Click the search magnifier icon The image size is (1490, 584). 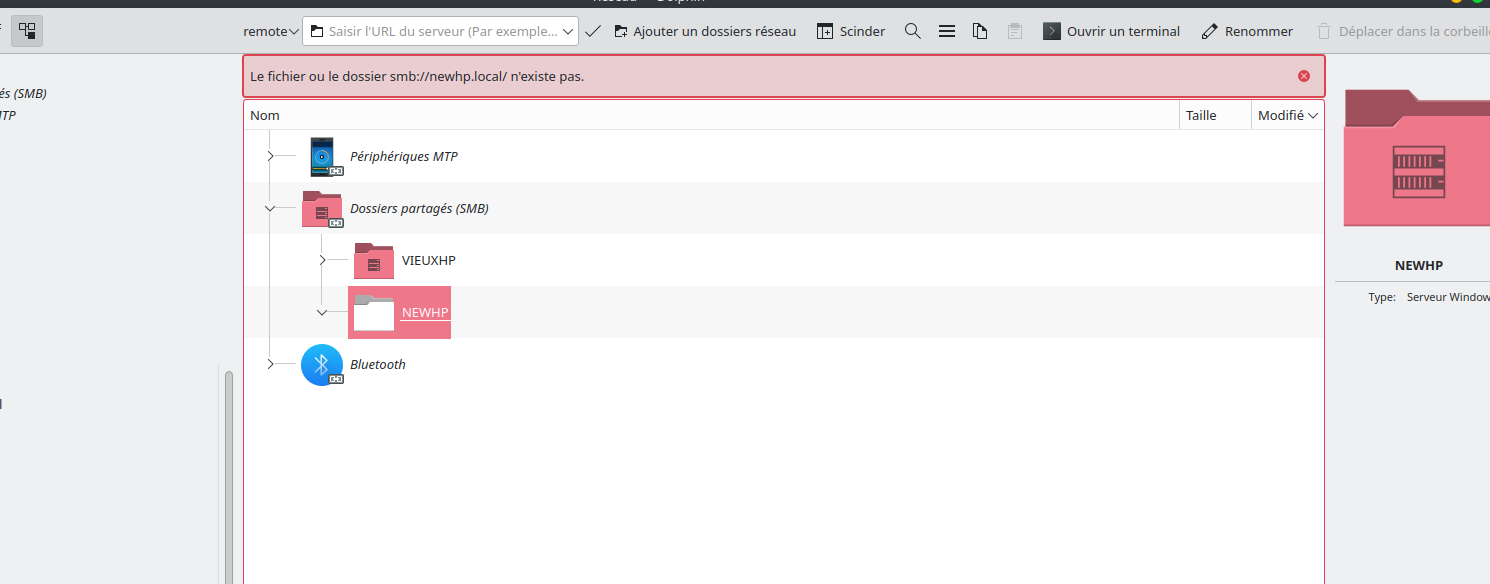coord(912,31)
